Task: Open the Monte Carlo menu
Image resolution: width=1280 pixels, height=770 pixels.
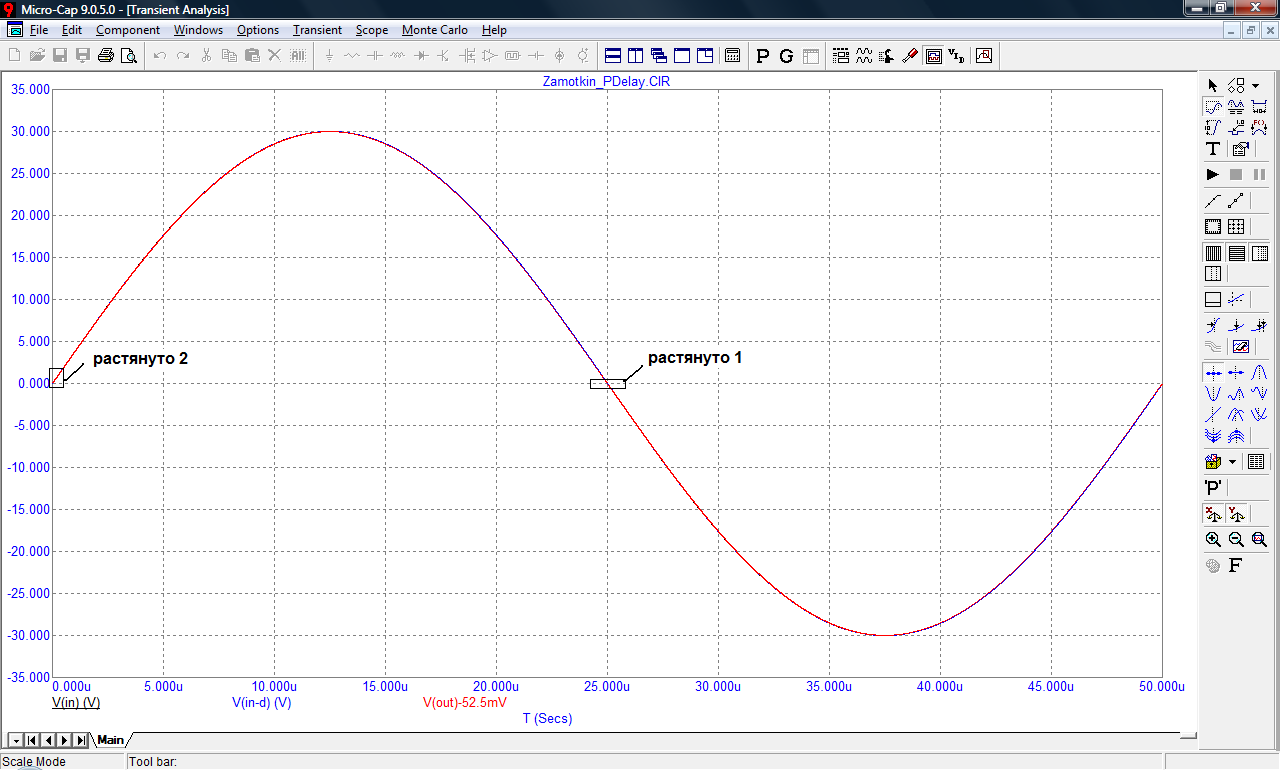Action: (435, 30)
